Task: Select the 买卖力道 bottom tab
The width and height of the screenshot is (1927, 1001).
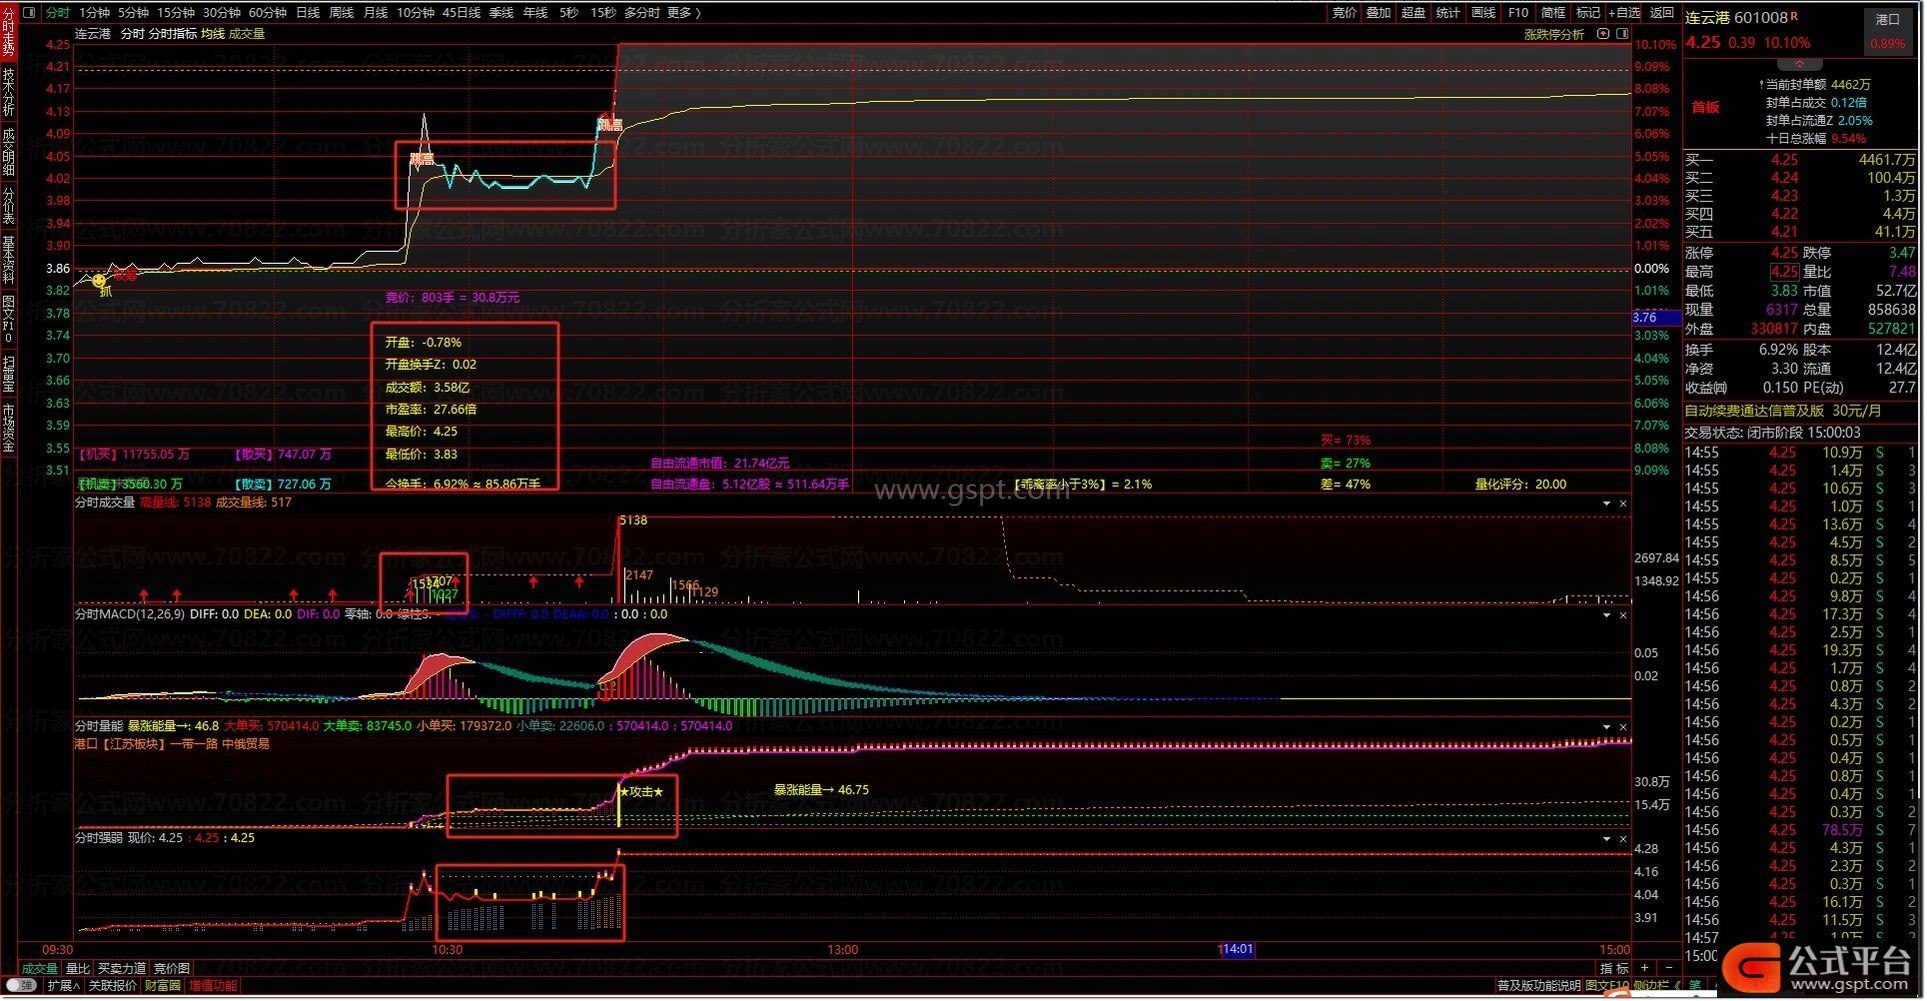Action: (x=122, y=969)
